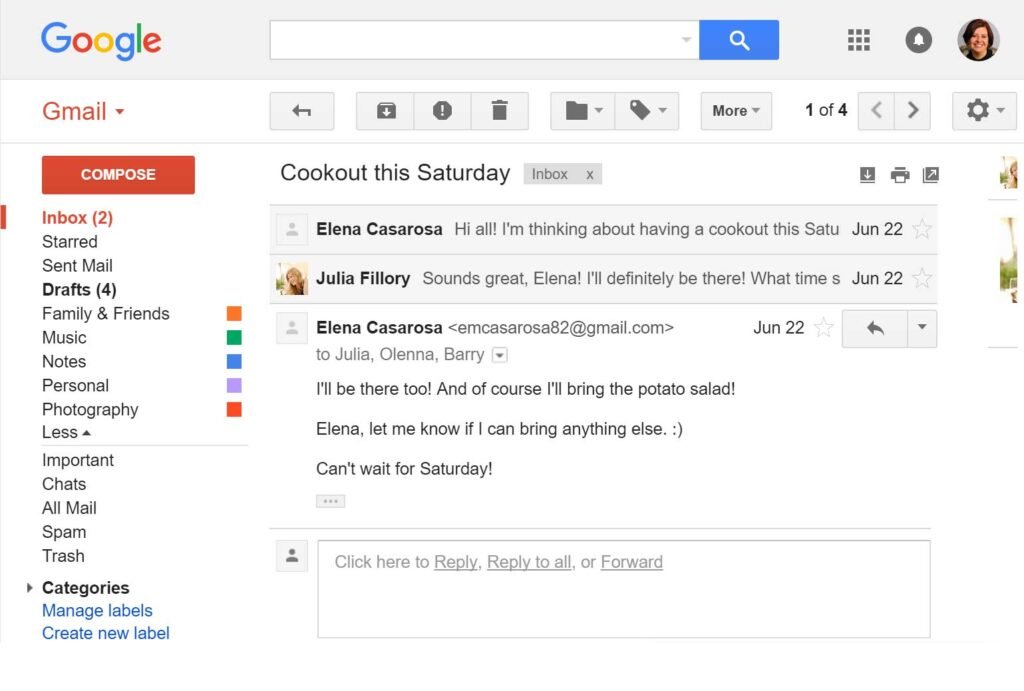Print the conversation
The height and width of the screenshot is (691, 1024).
click(x=899, y=174)
